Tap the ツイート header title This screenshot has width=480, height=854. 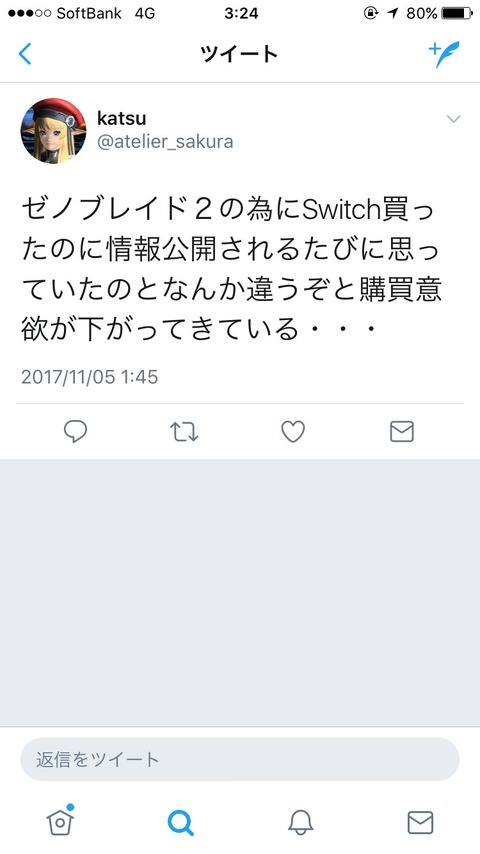pos(239,54)
